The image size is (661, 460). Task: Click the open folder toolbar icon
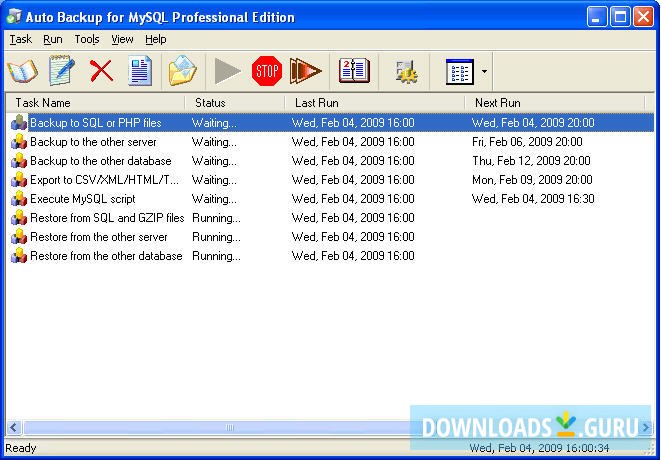tap(183, 71)
